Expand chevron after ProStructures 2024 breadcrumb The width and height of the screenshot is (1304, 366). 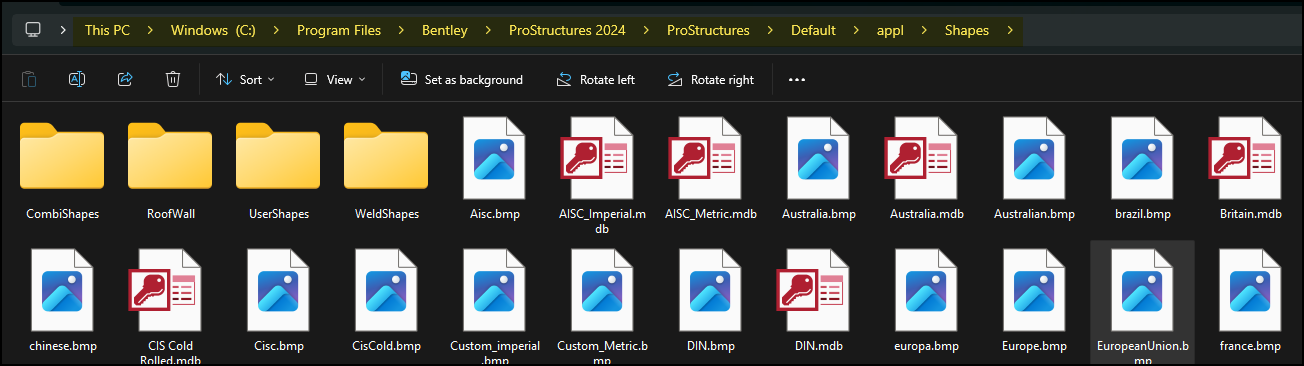[646, 30]
